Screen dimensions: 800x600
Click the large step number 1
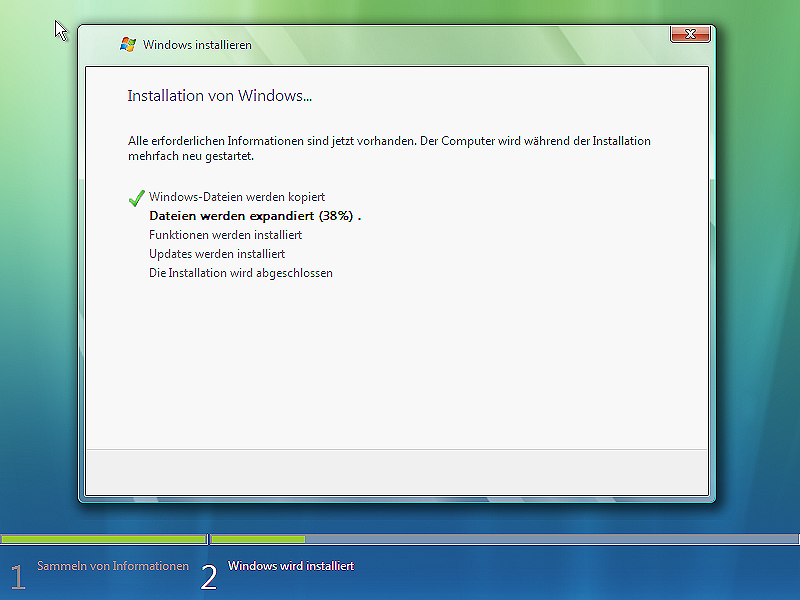(17, 577)
